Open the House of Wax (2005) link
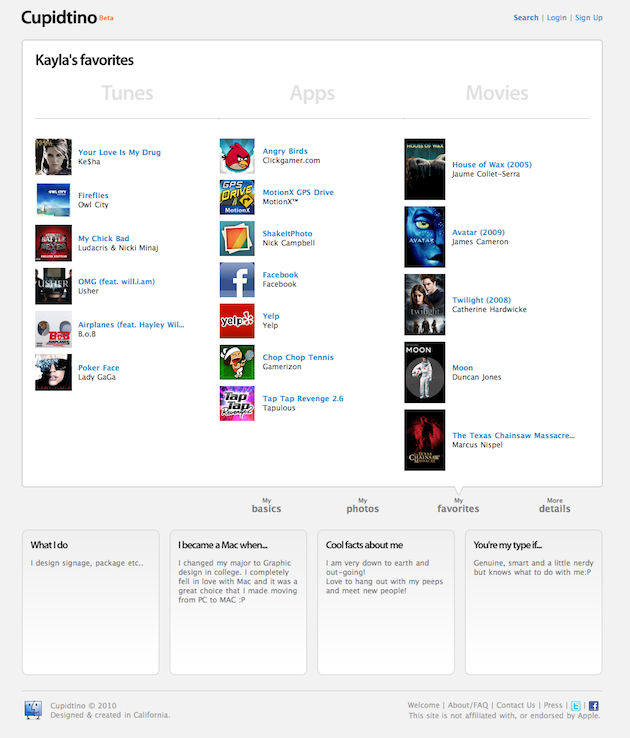The image size is (630, 738). [492, 164]
